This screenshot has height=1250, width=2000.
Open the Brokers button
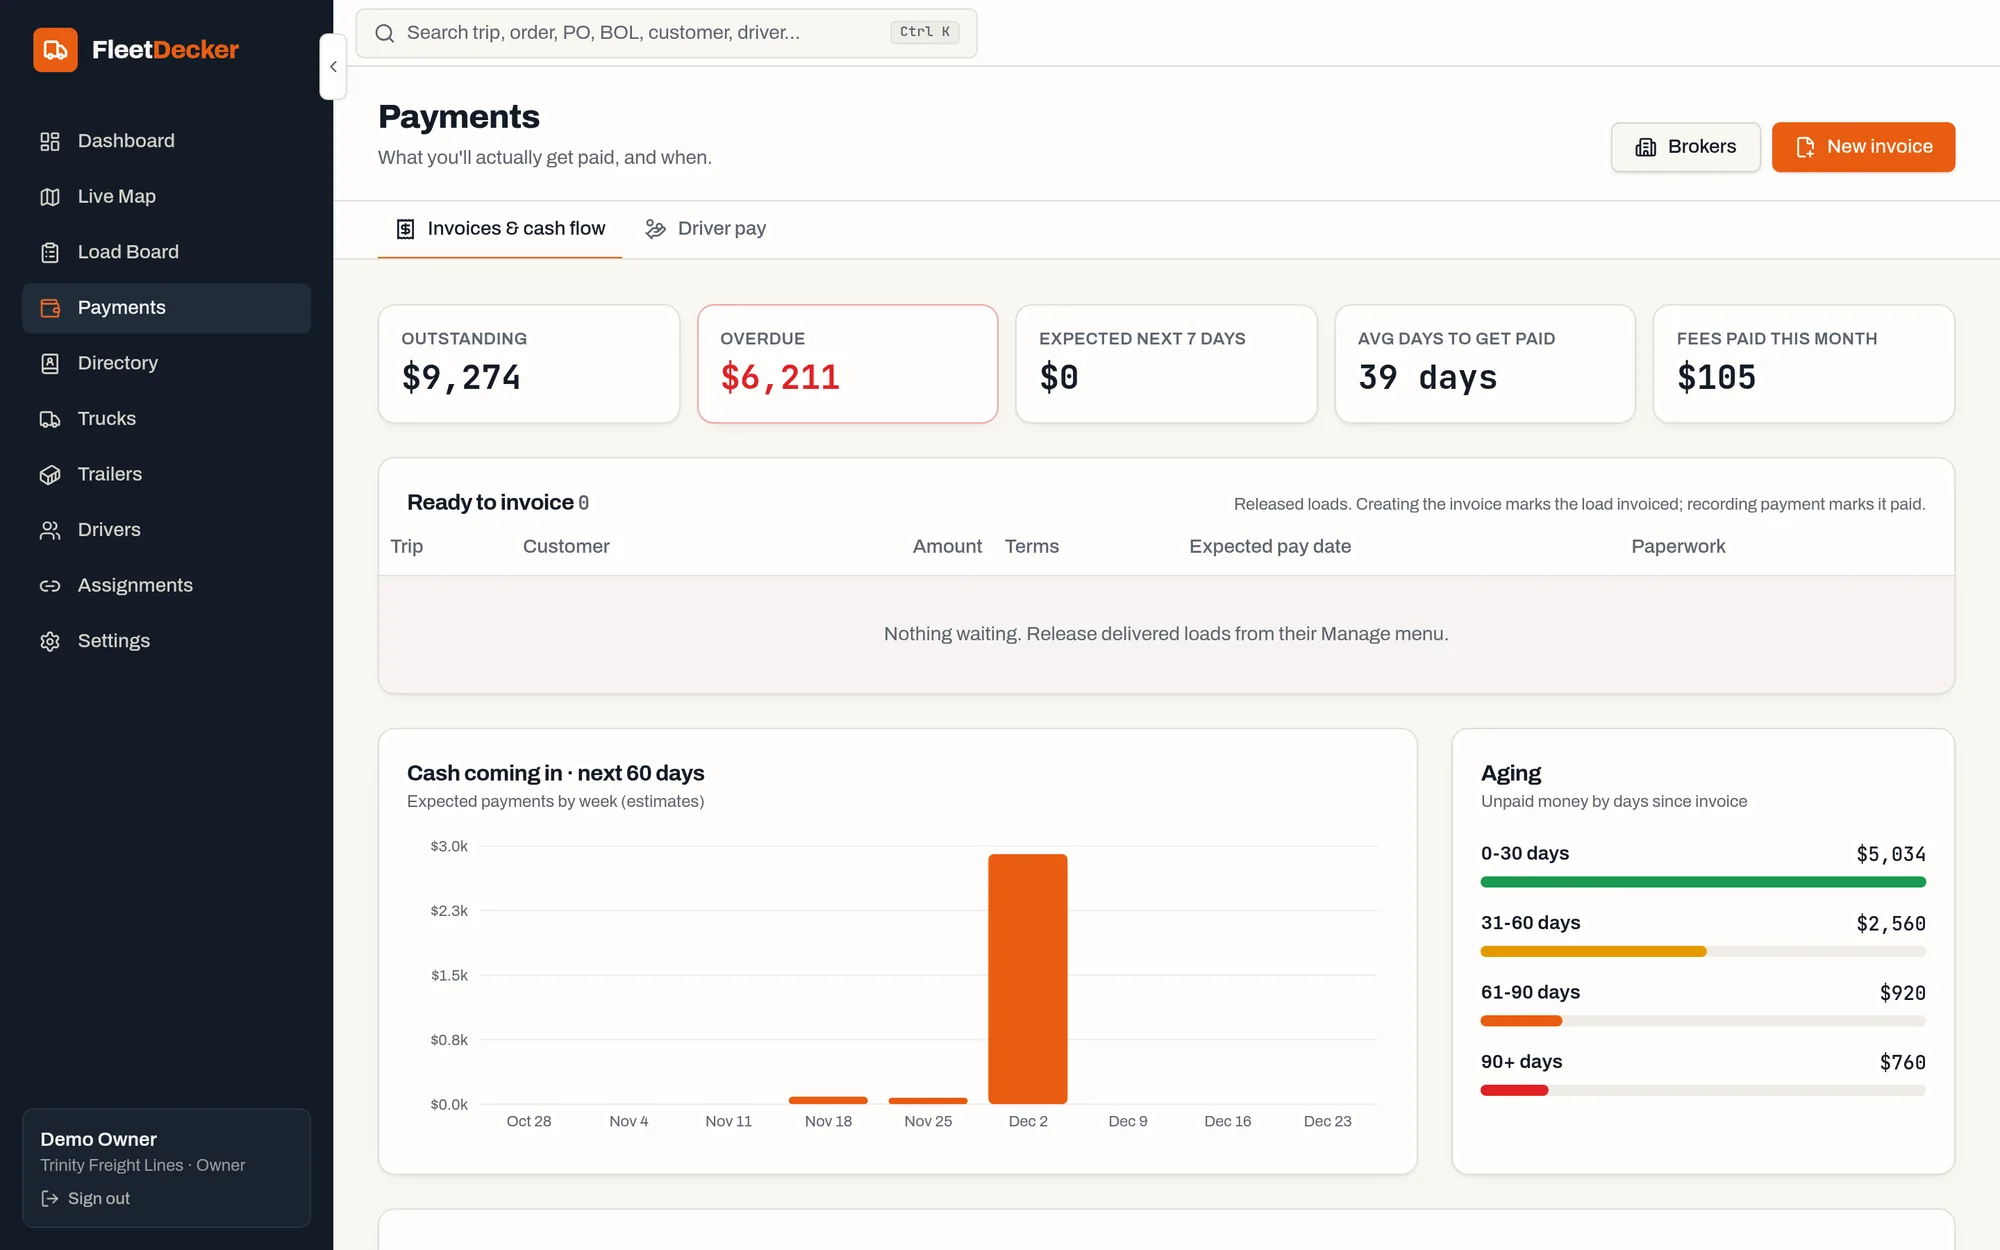(1685, 147)
